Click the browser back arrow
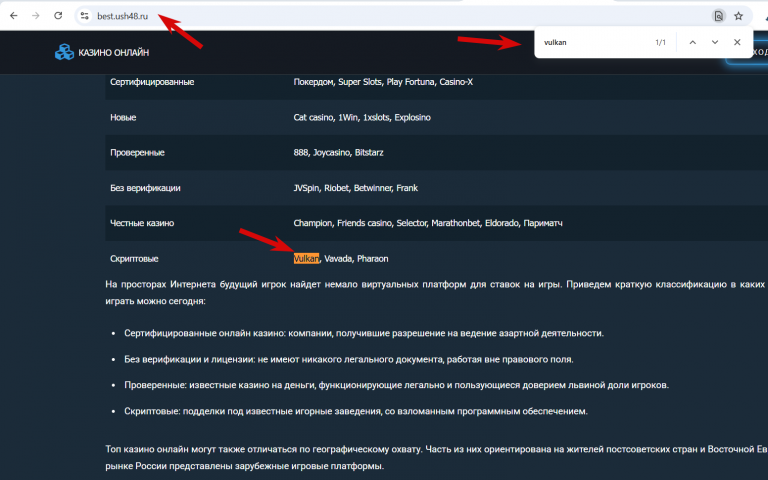Screen dimensions: 768x480 click(14, 16)
